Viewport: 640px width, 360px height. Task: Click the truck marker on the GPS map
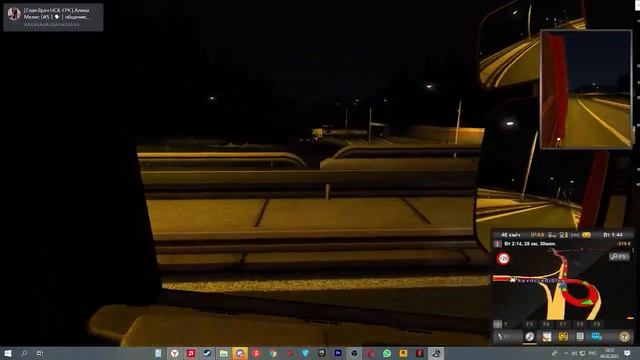click(x=512, y=280)
